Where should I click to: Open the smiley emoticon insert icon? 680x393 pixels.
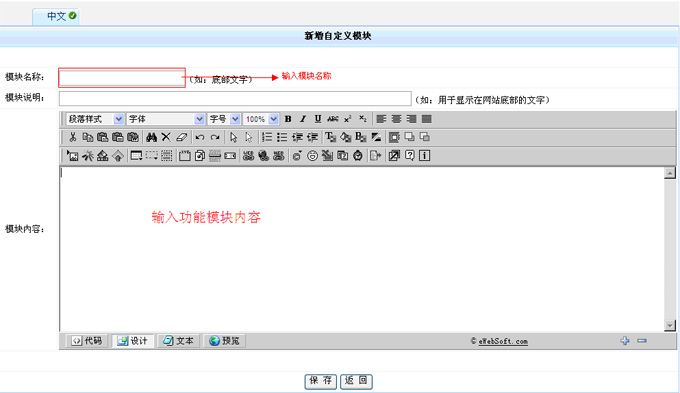[312, 156]
